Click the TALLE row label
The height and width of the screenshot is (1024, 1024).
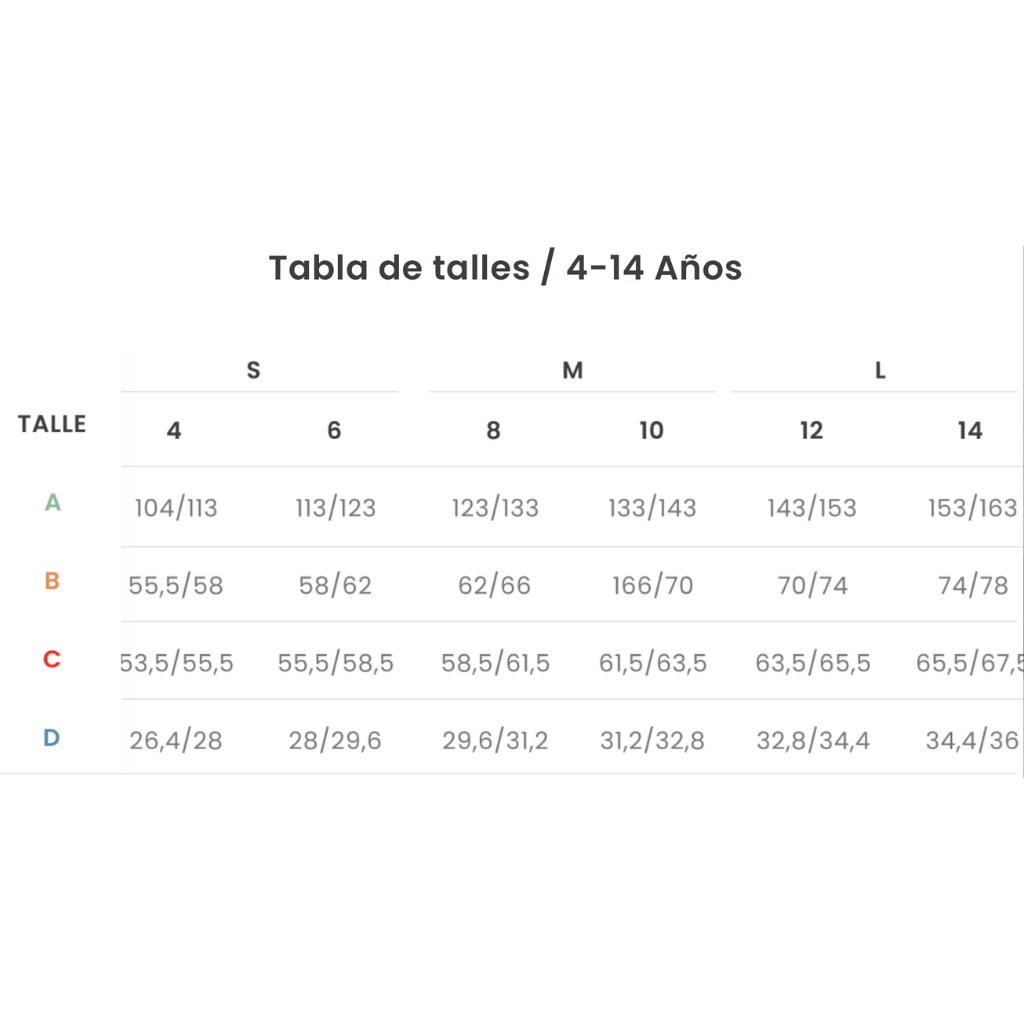pyautogui.click(x=52, y=424)
